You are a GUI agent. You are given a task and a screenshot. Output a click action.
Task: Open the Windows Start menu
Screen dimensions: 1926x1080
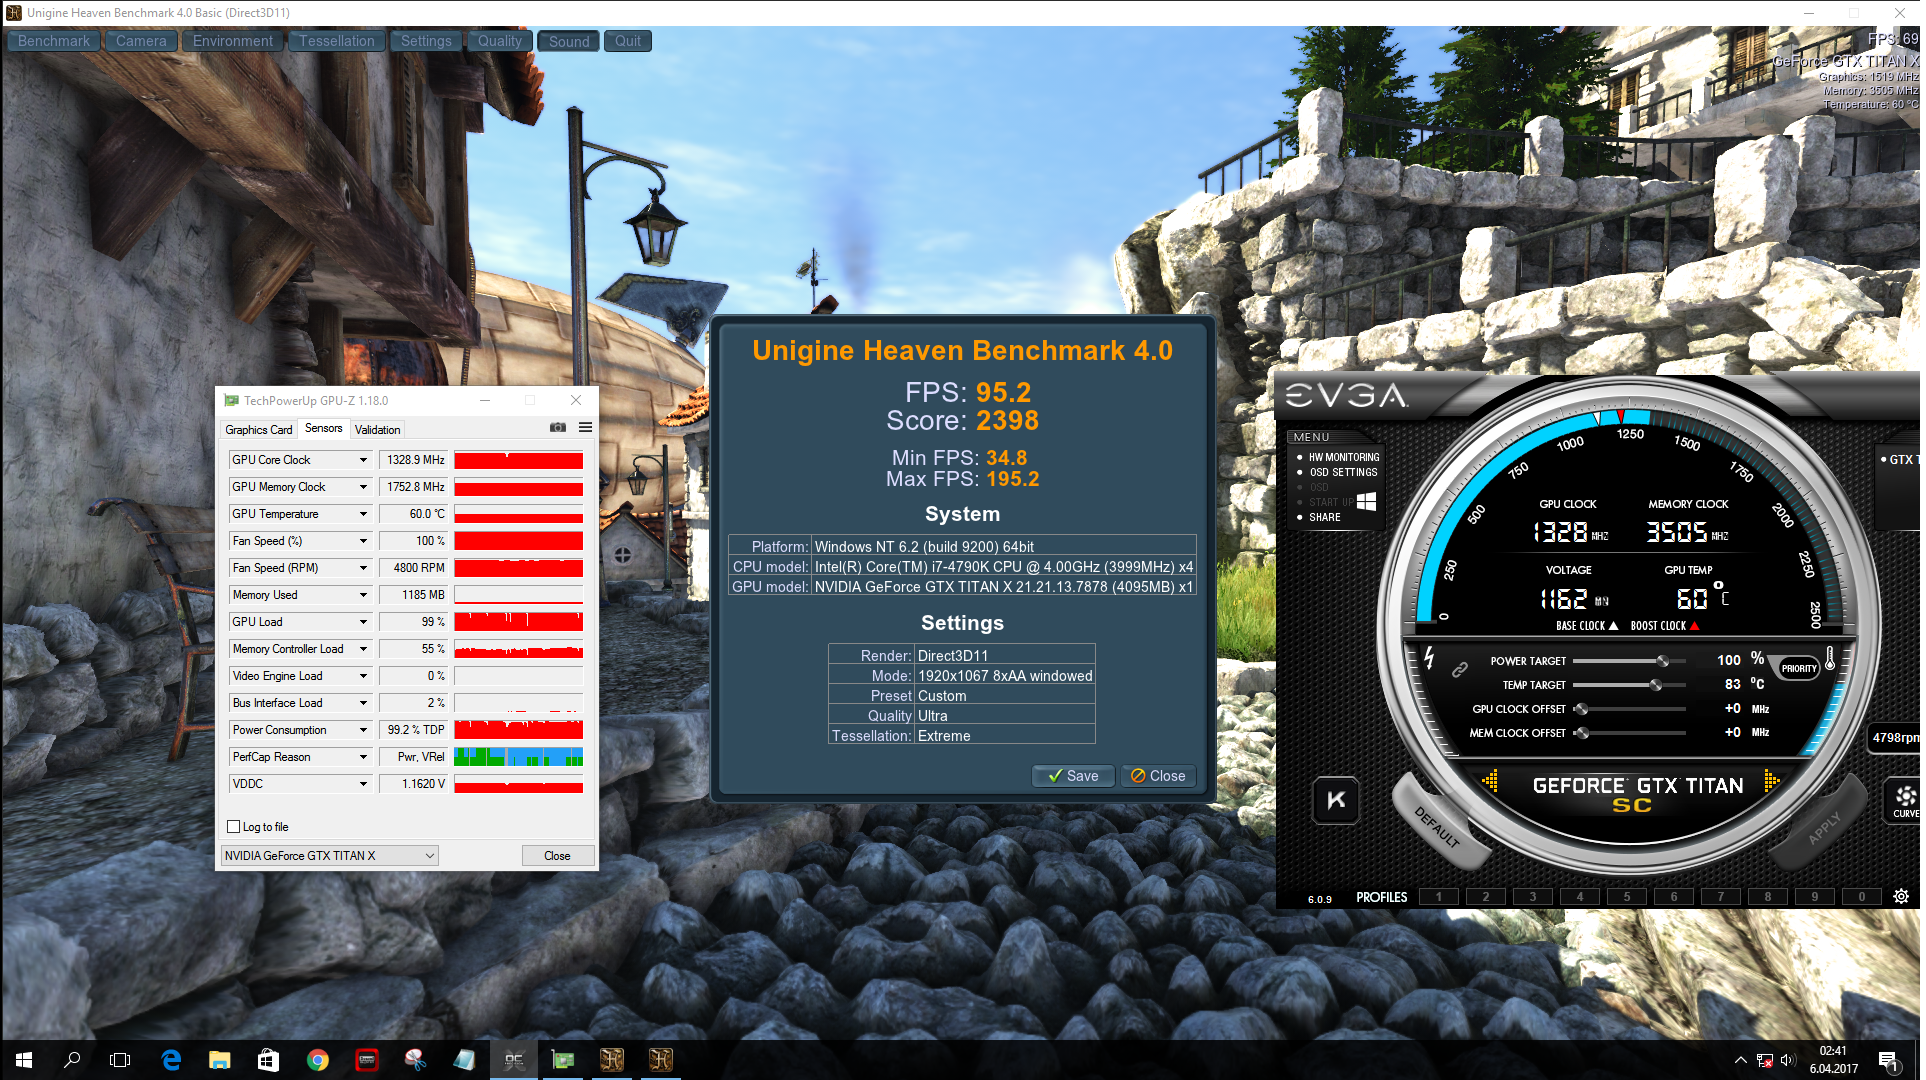[24, 1060]
